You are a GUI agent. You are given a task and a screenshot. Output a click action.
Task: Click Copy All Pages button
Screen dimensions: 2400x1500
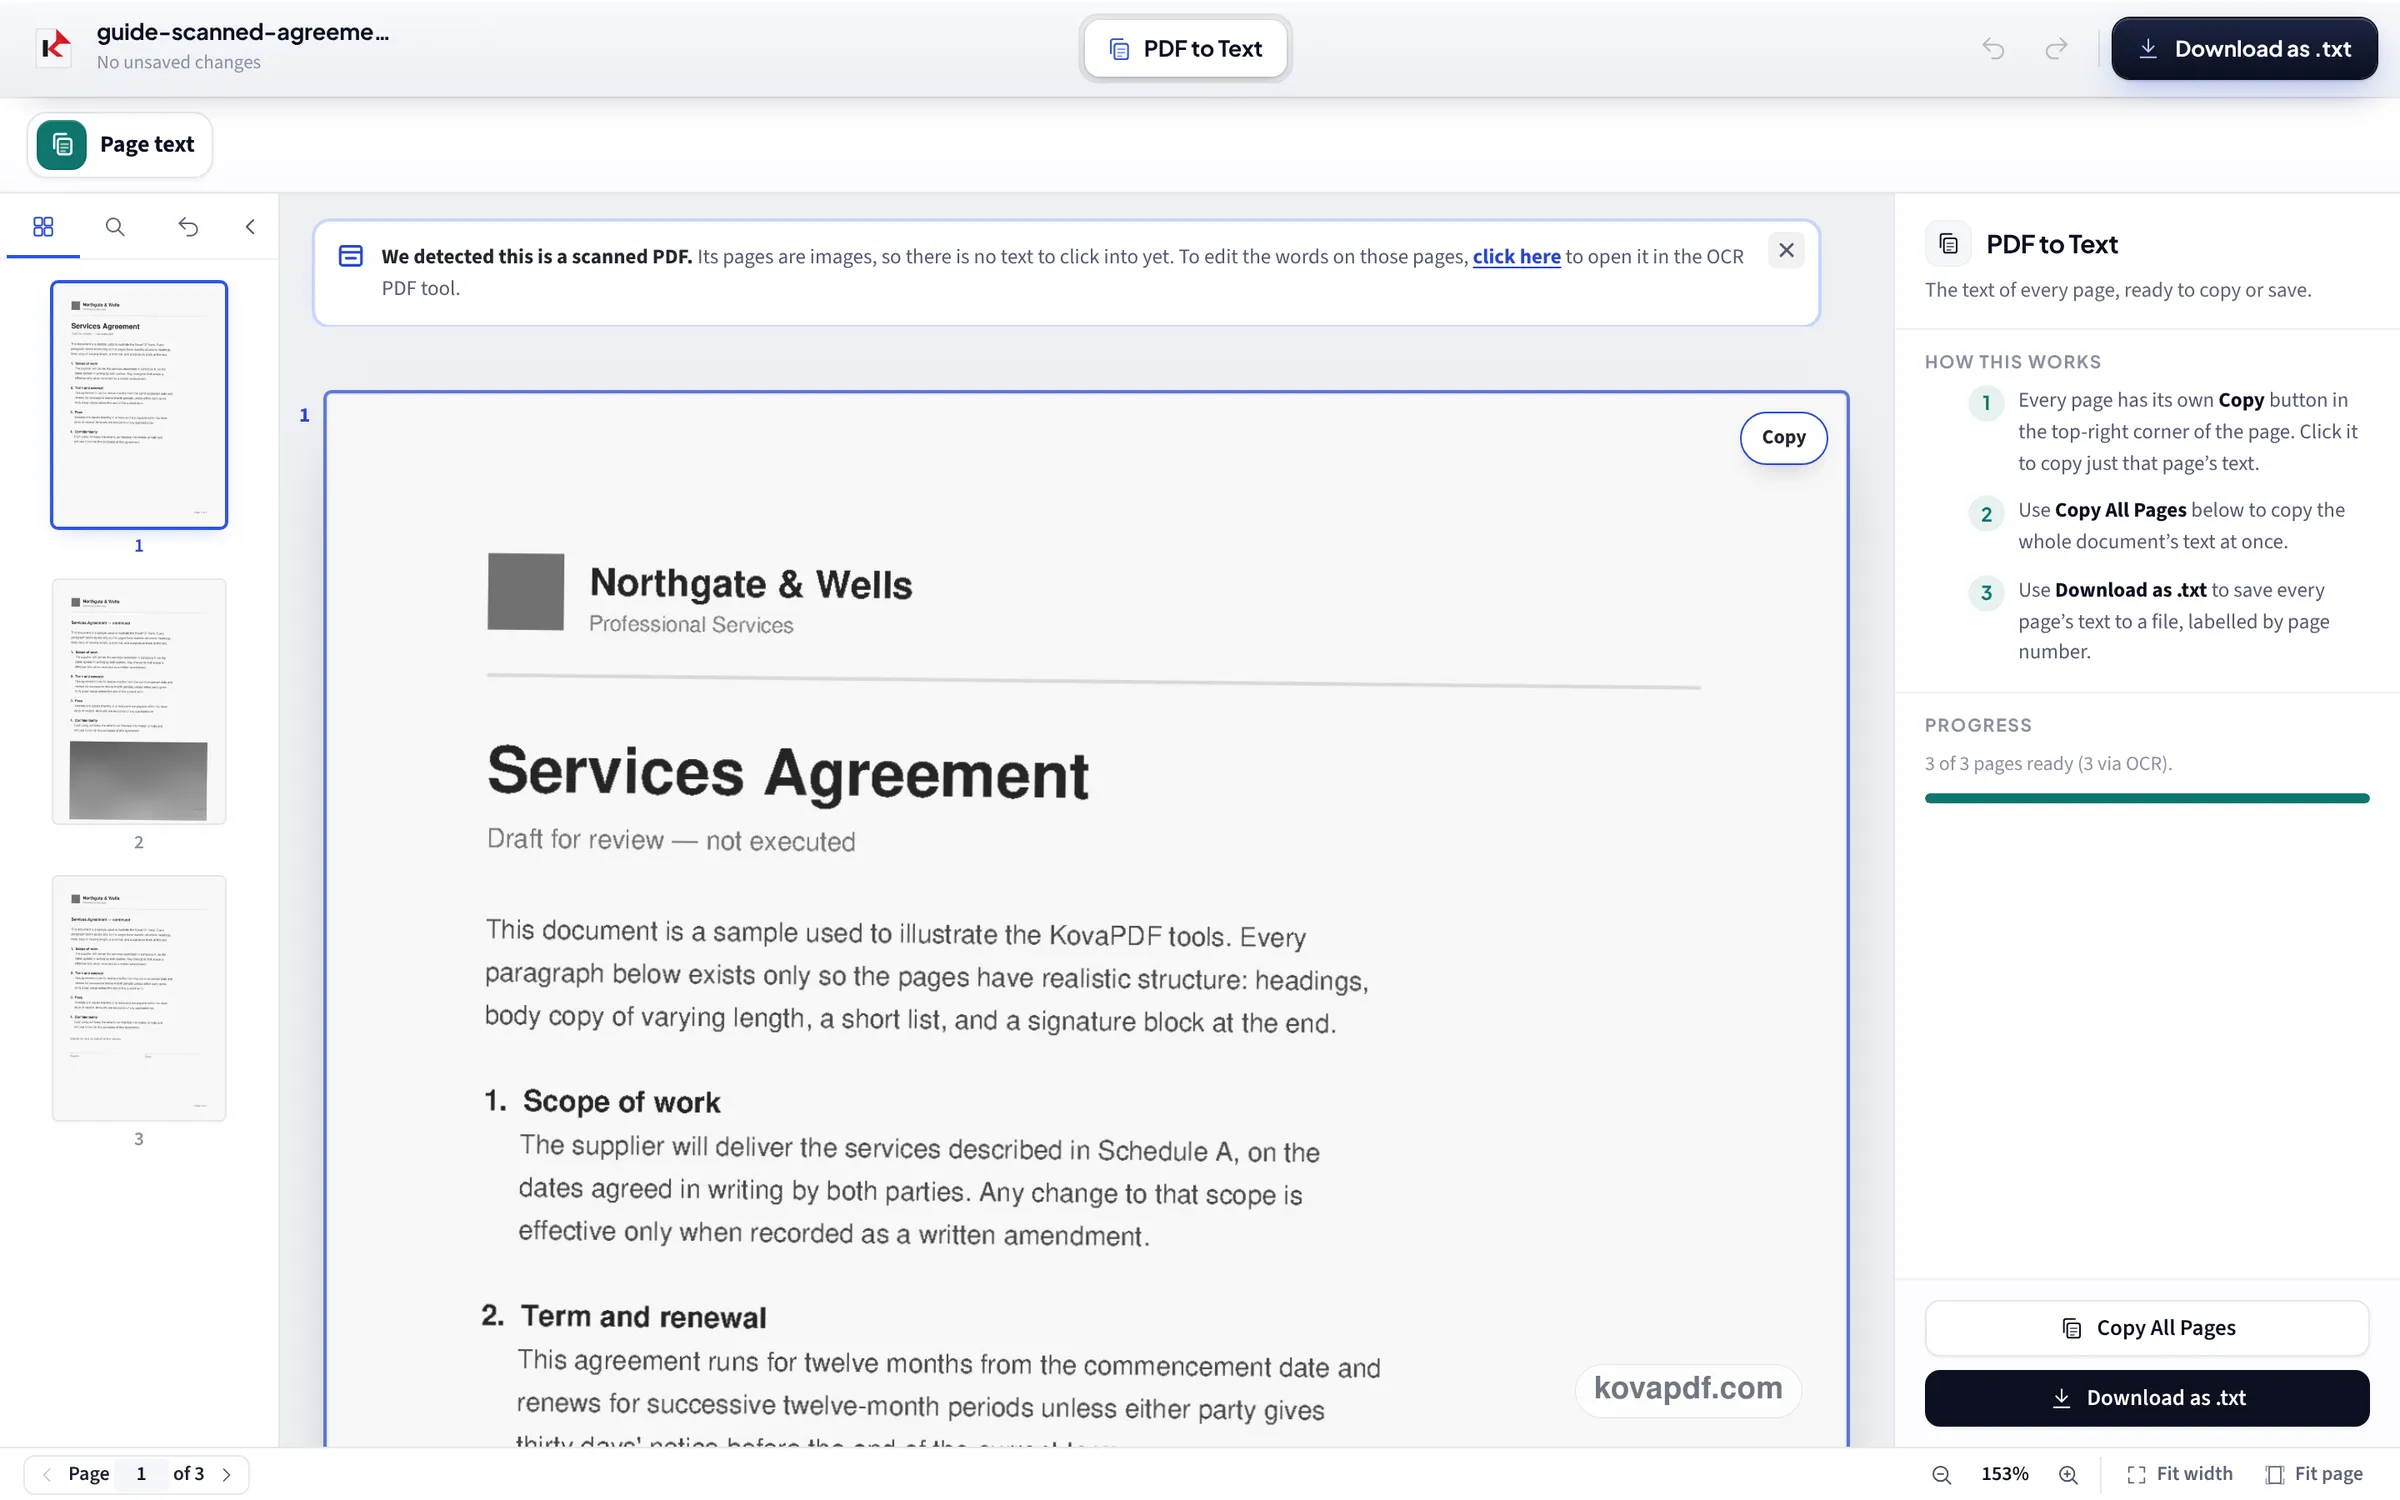2146,1328
